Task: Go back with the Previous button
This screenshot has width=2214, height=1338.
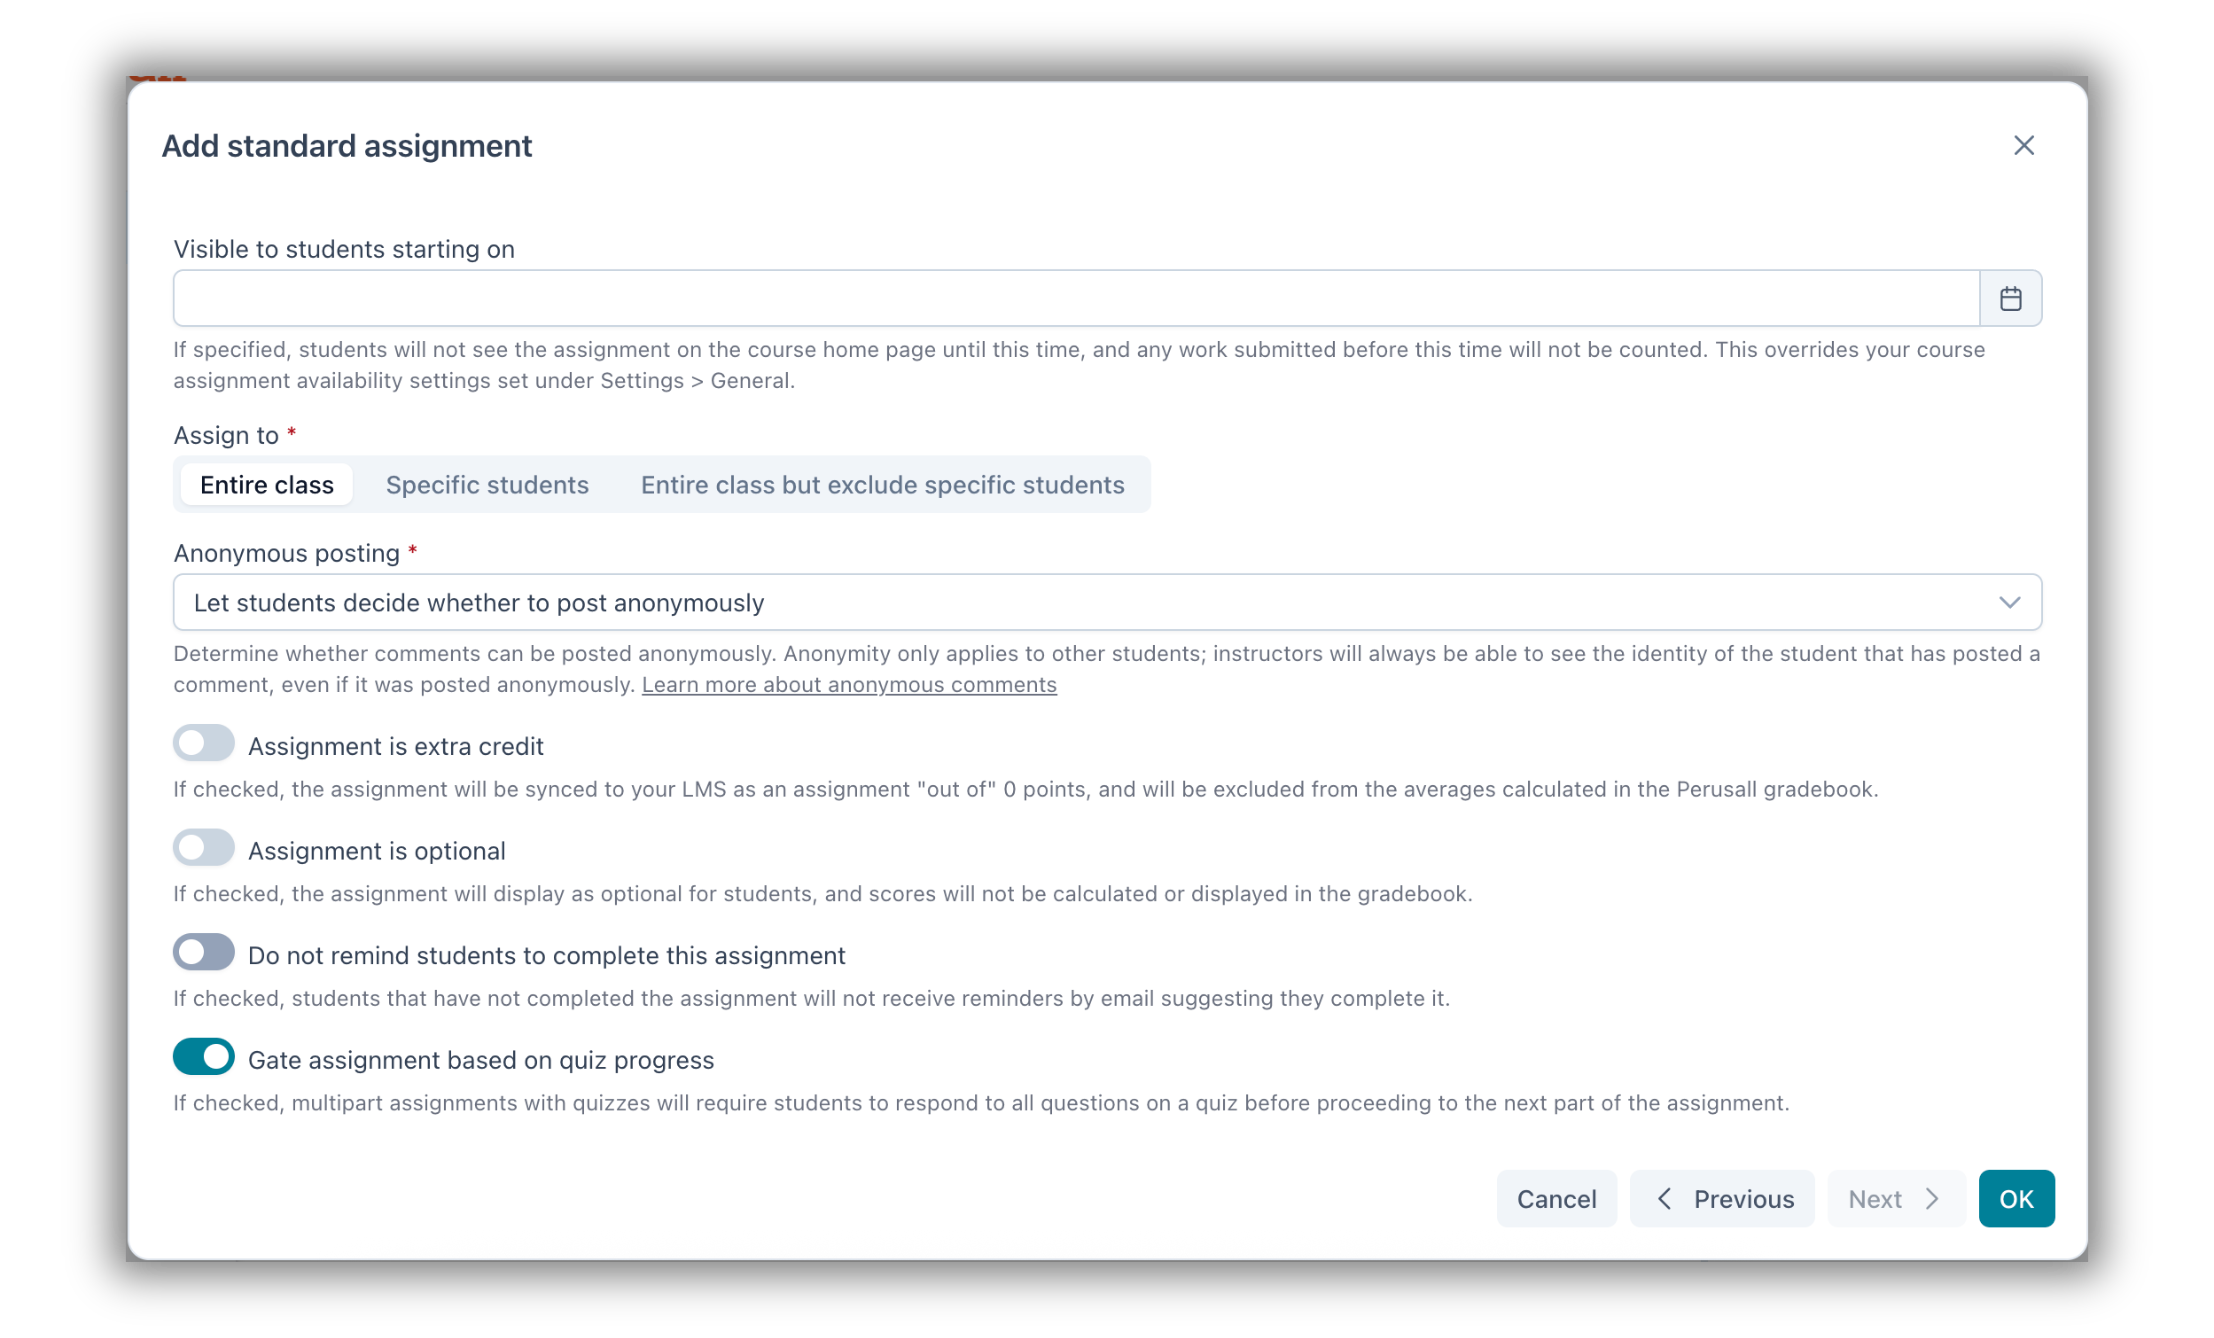Action: coord(1722,1198)
